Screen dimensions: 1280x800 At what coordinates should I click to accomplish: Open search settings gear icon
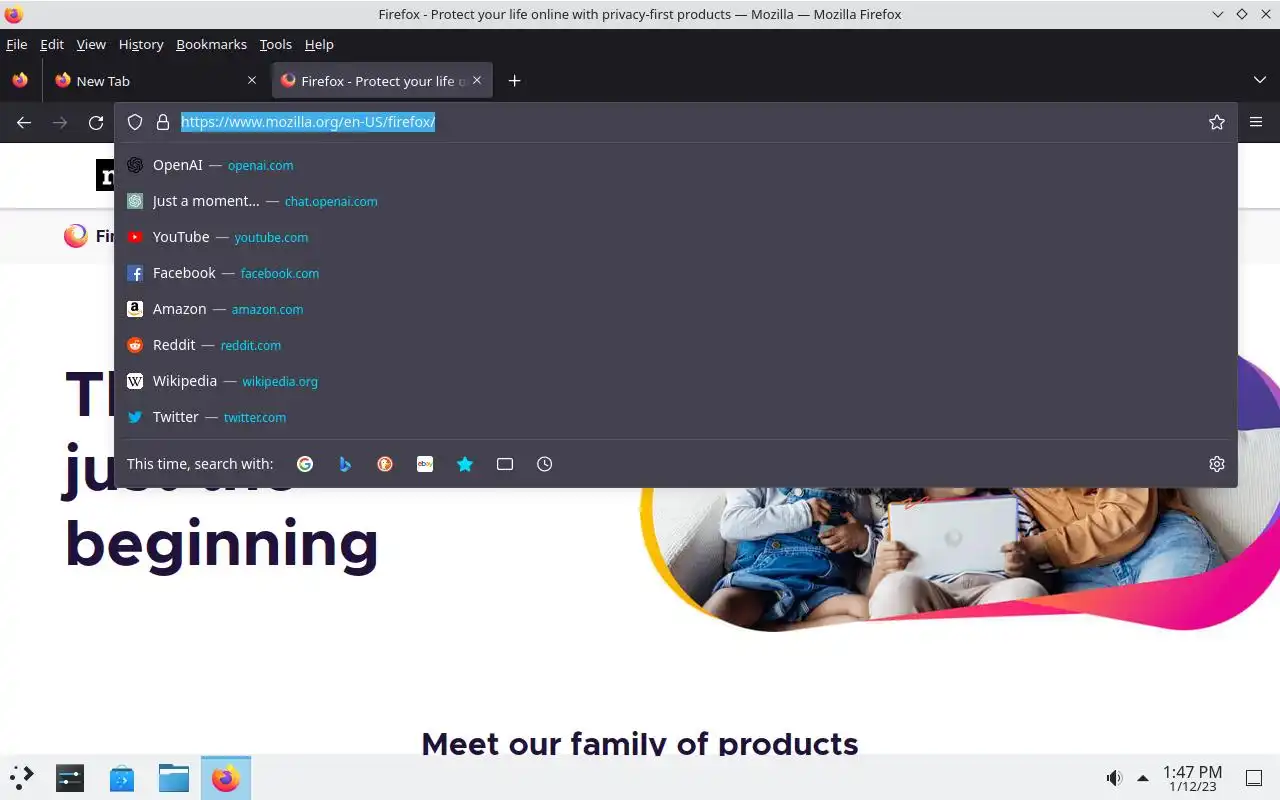1217,464
